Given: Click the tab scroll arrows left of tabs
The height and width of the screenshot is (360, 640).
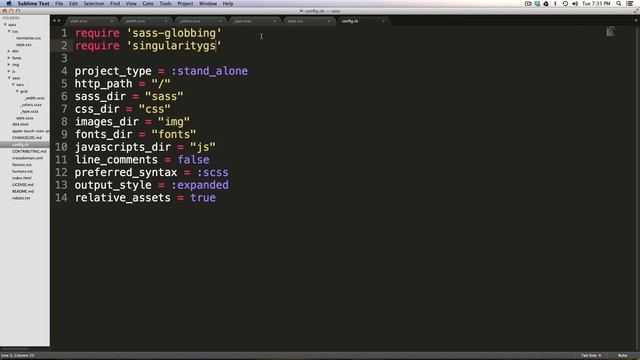Looking at the screenshot, I should [x=56, y=20].
